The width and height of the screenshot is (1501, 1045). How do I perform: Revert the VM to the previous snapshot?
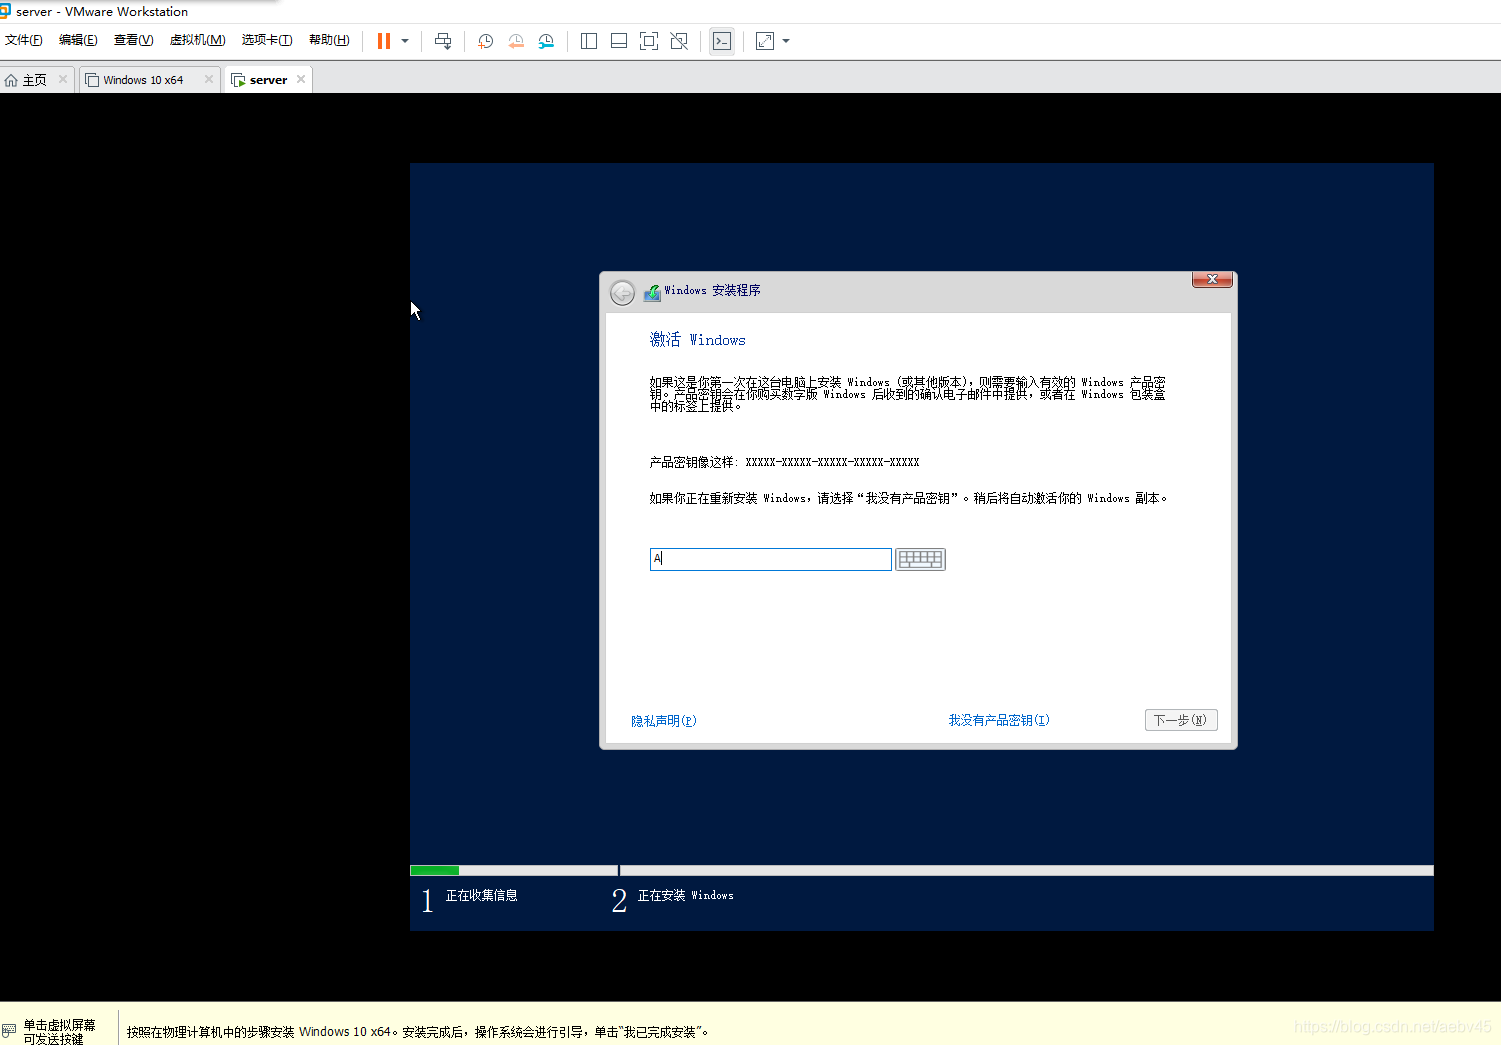[x=516, y=41]
